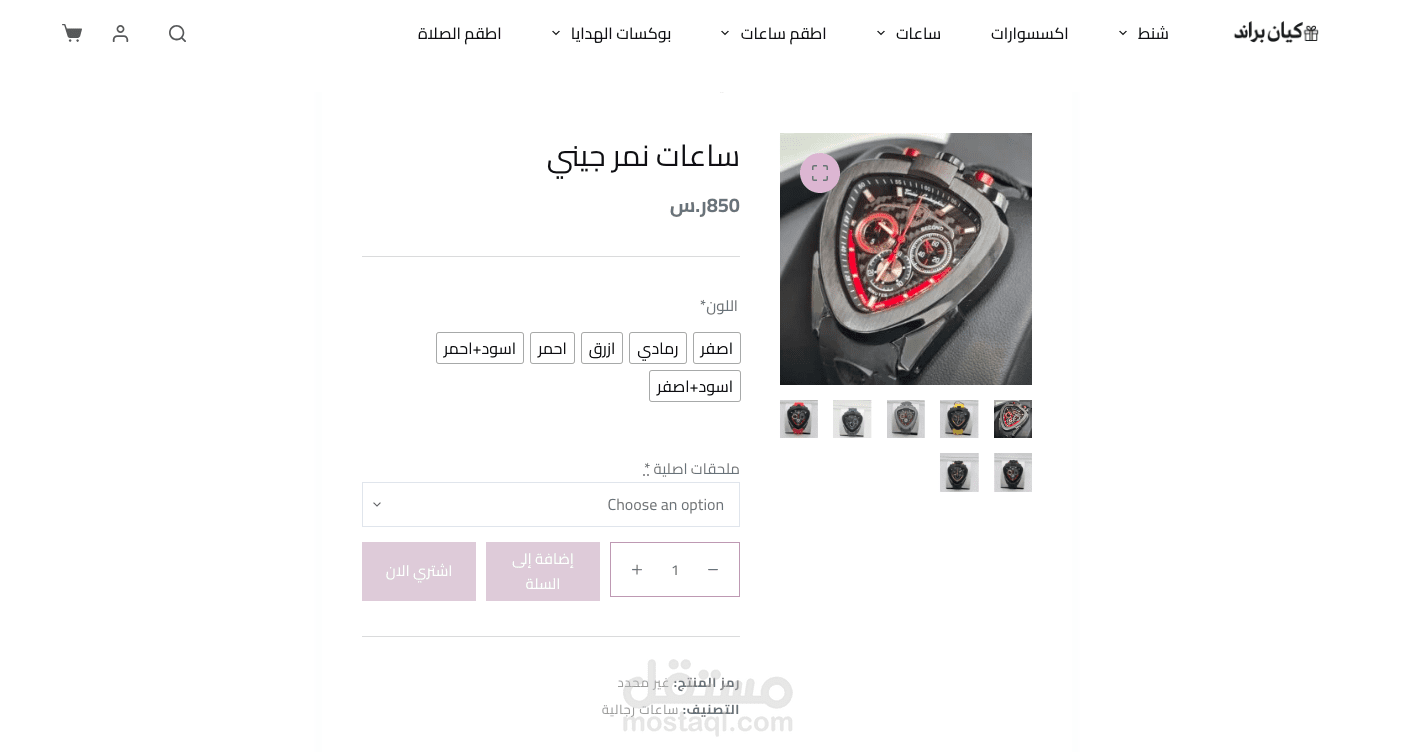Click the search magnifier icon
The height and width of the screenshot is (752, 1417).
[x=178, y=33]
